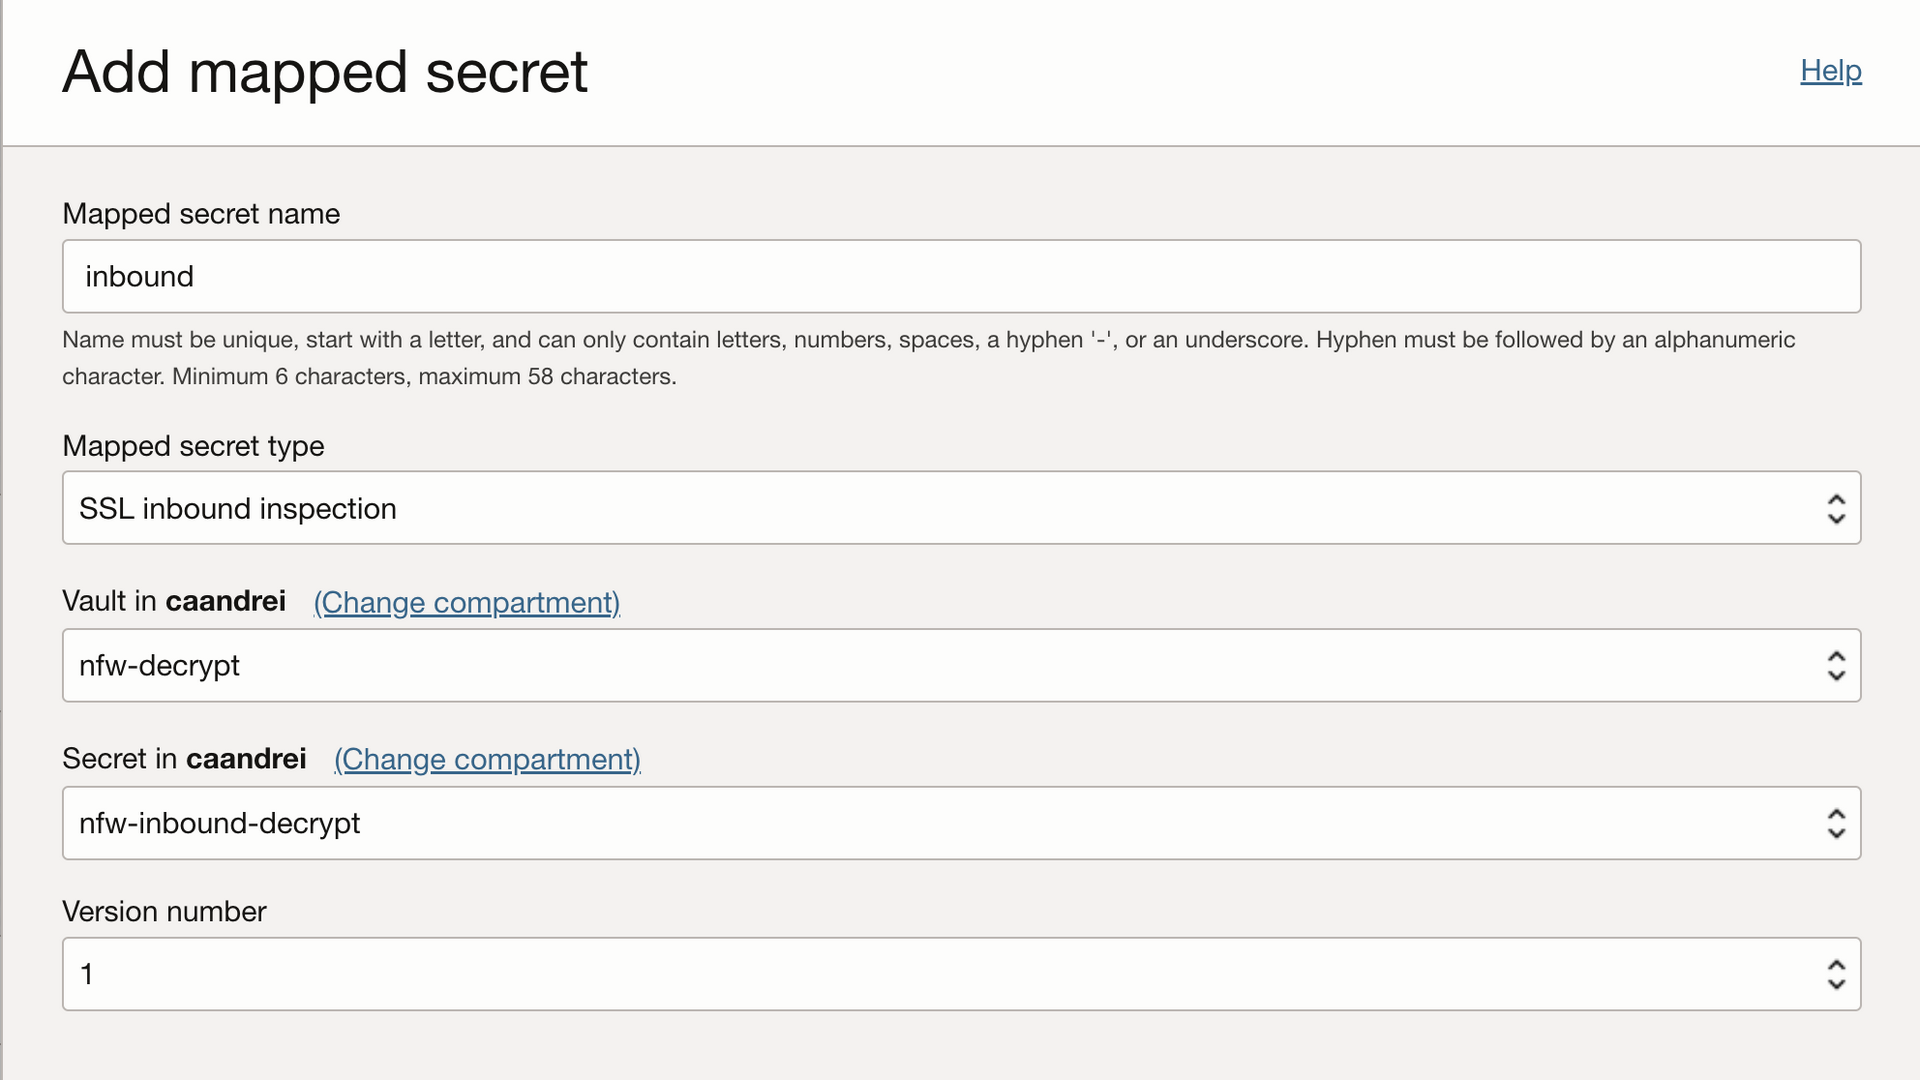1920x1080 pixels.
Task: Click the Mapped secret type label
Action: (x=193, y=446)
